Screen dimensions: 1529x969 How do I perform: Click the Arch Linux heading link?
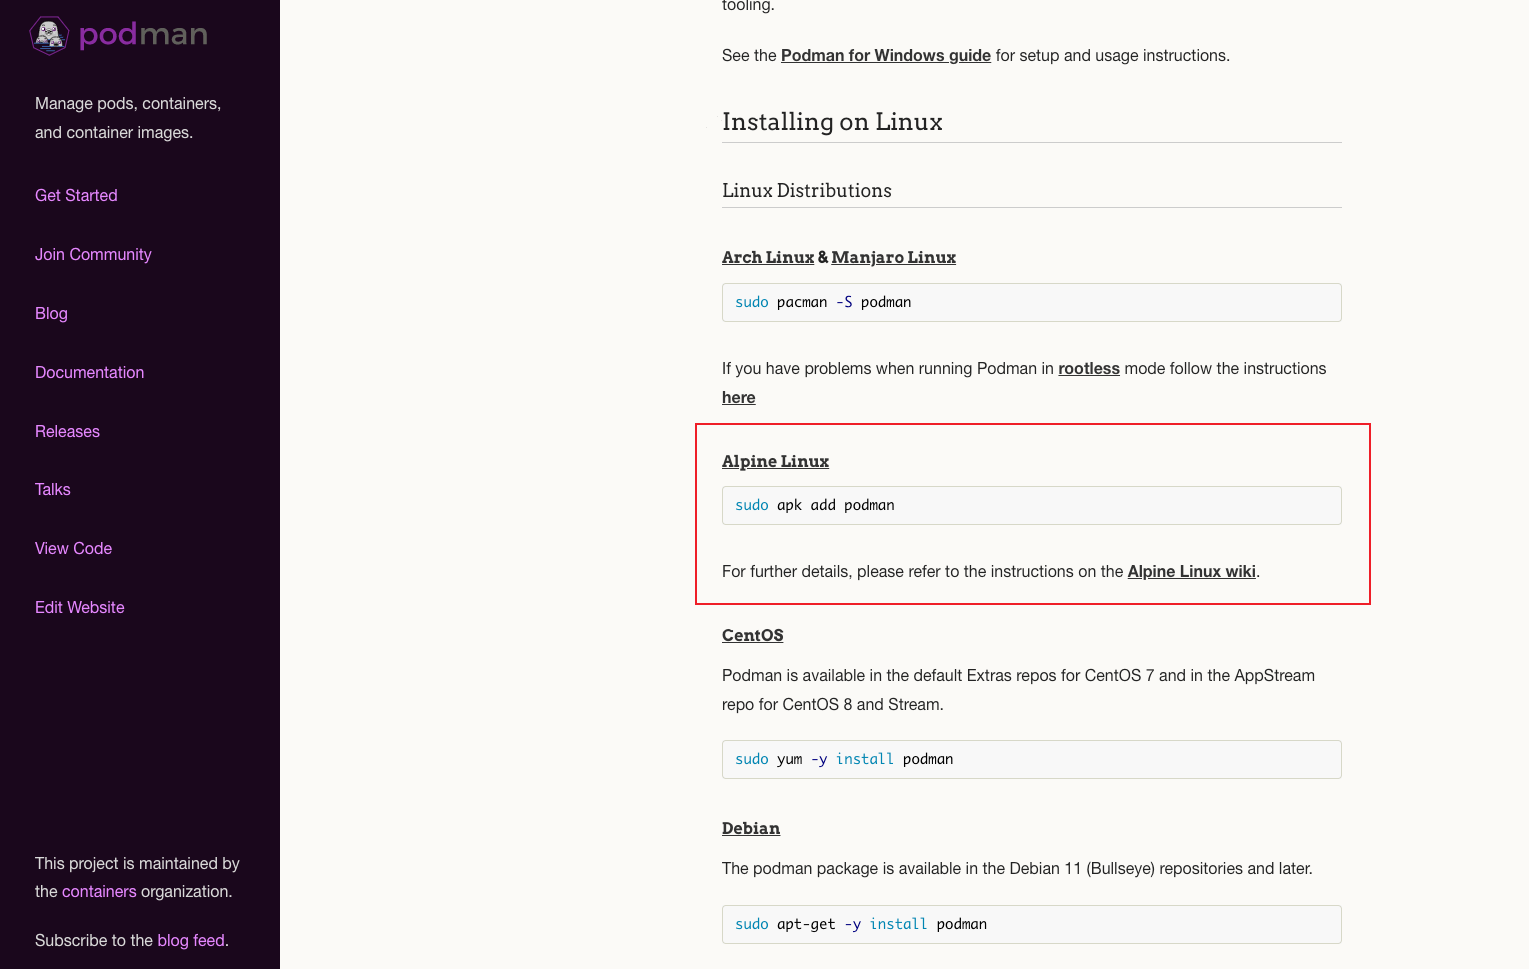pyautogui.click(x=767, y=257)
